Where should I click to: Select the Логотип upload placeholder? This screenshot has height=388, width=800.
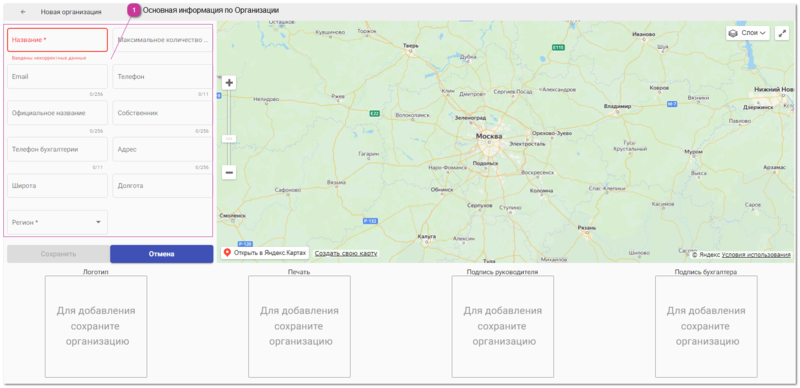pyautogui.click(x=96, y=327)
